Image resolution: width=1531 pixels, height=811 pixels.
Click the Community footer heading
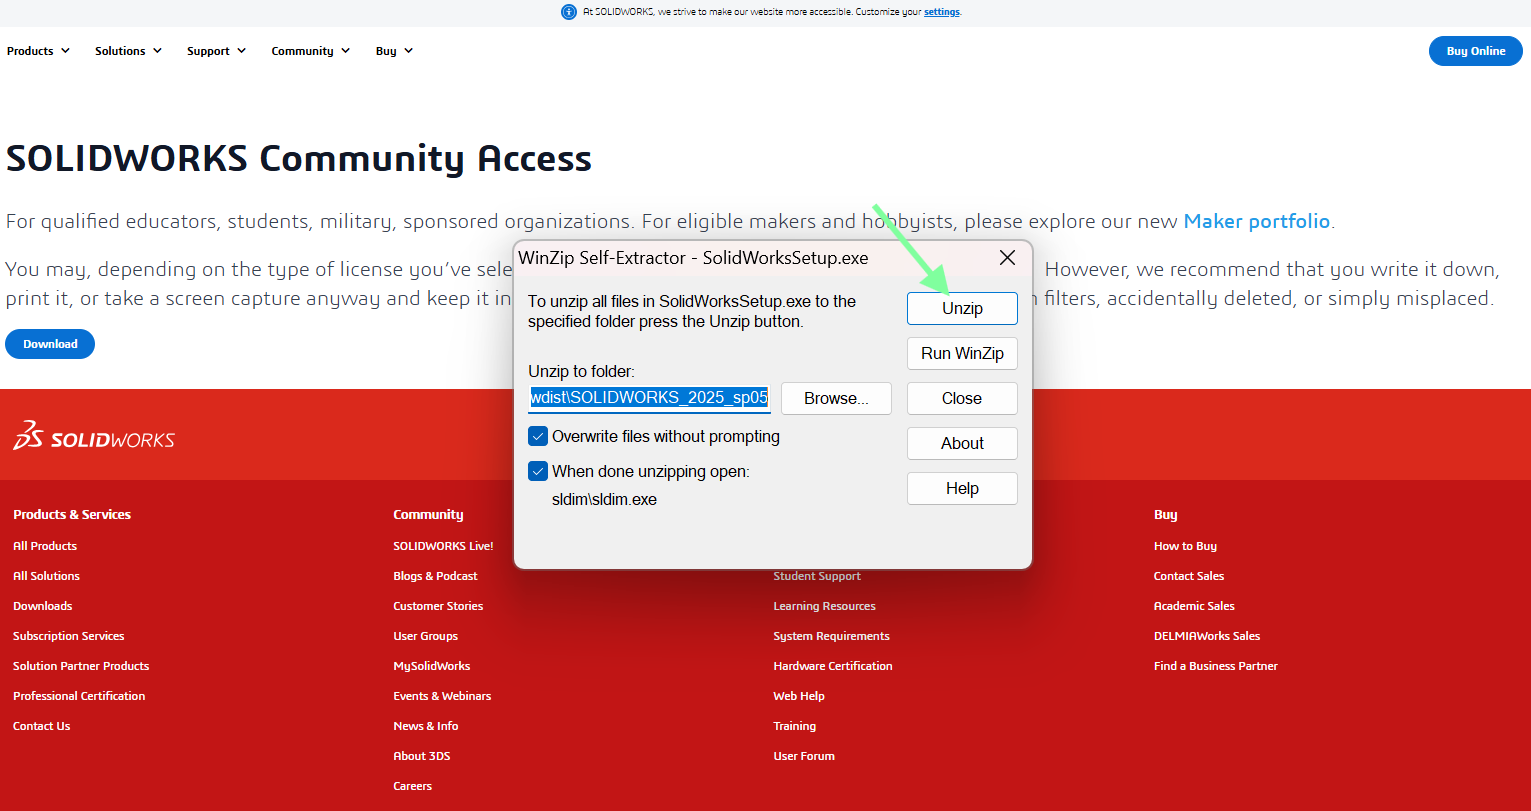pyautogui.click(x=428, y=515)
